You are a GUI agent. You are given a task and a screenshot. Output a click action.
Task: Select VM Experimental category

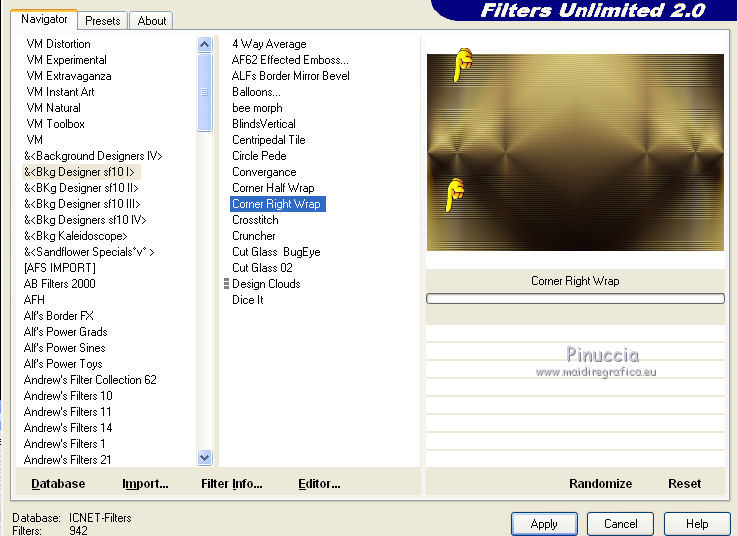click(66, 60)
